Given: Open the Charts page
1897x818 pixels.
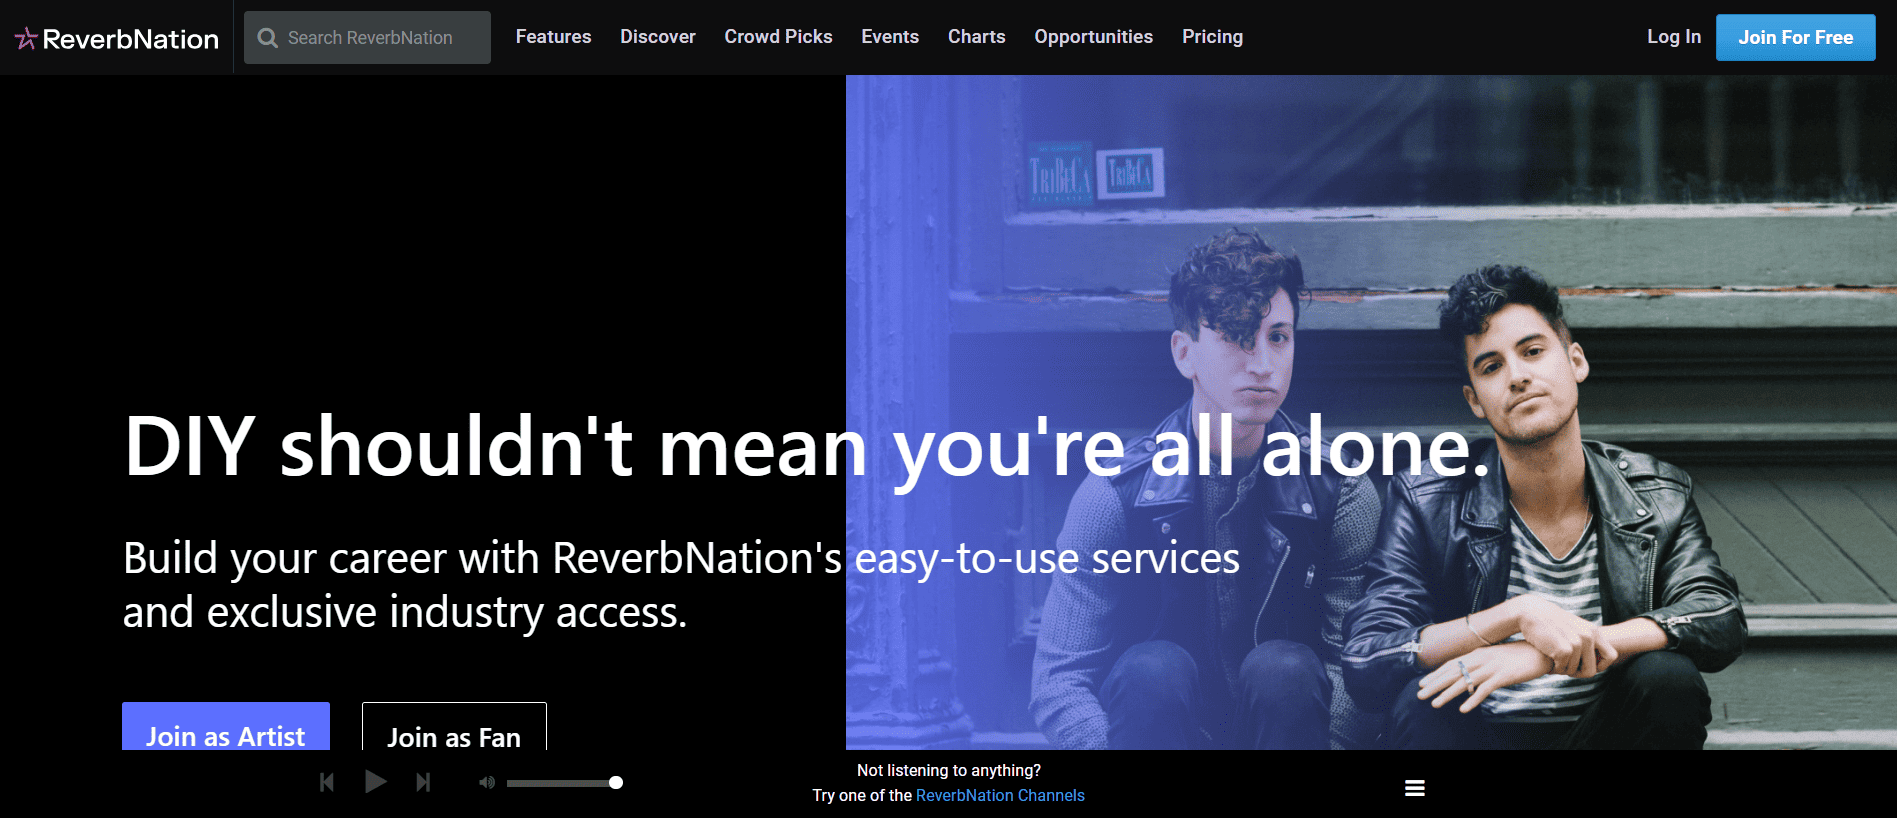Looking at the screenshot, I should 976,37.
